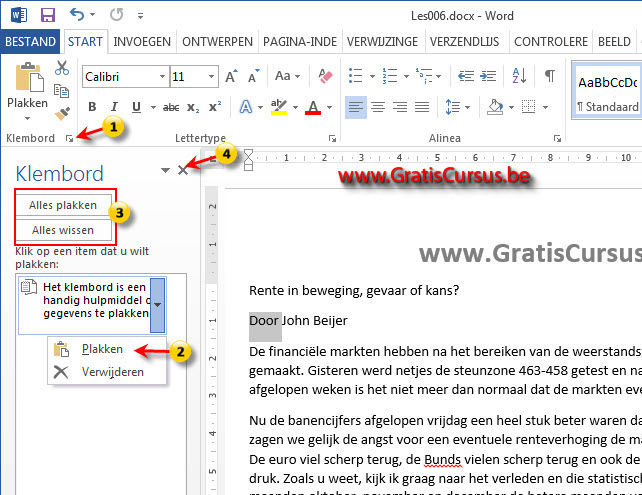Screen dimensions: 642x495
Task: Toggle italic formatting
Action: tap(114, 107)
